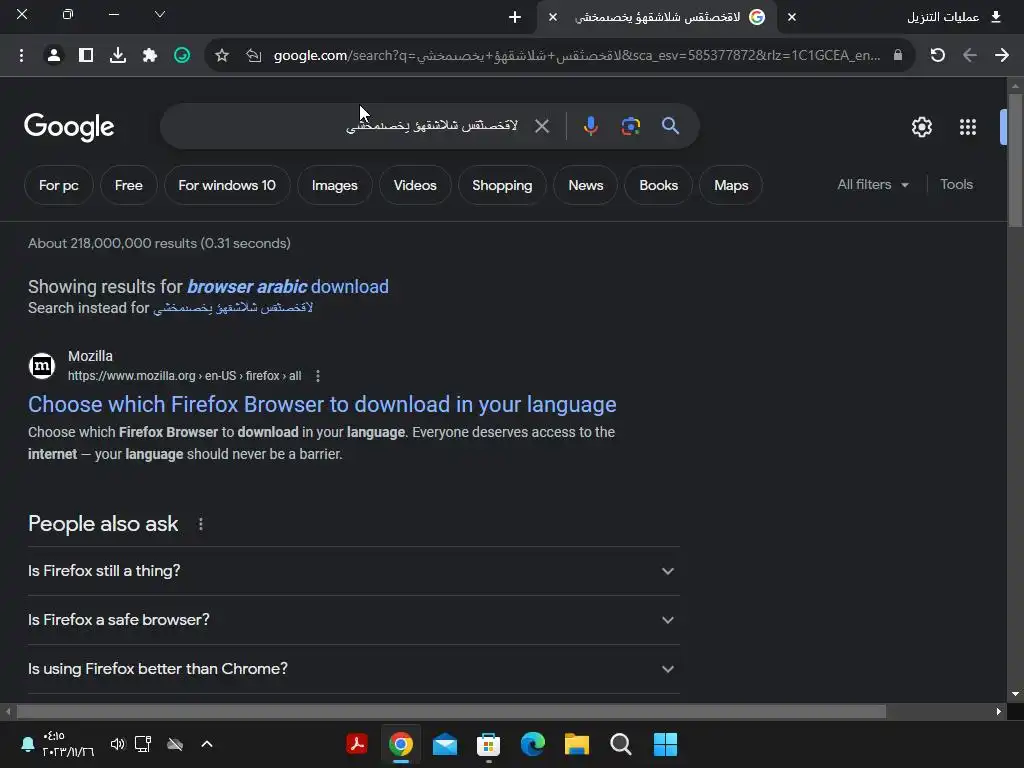1024x768 pixels.
Task: Click the Chrome taskbar icon
Action: [401, 744]
